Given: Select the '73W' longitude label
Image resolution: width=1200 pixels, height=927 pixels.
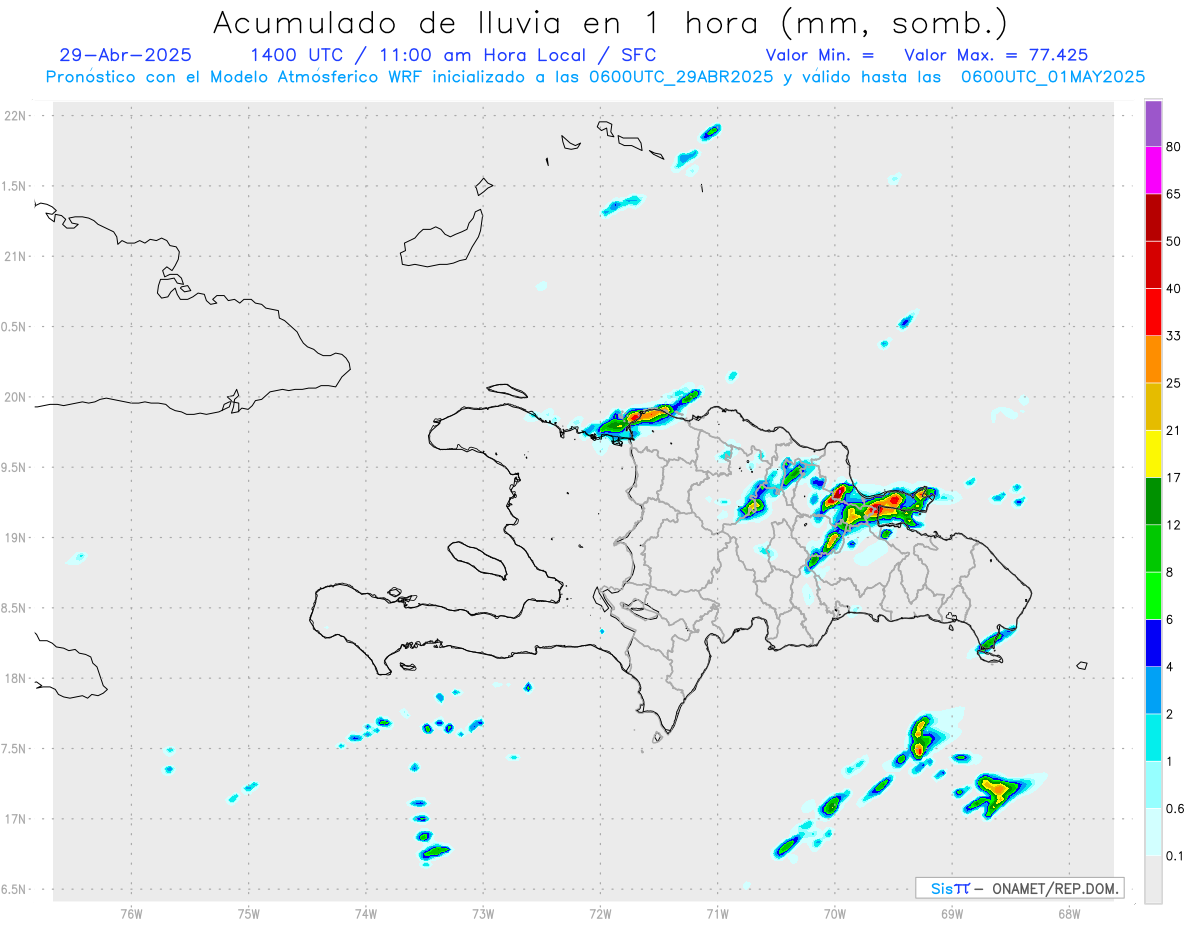Looking at the screenshot, I should 483,913.
